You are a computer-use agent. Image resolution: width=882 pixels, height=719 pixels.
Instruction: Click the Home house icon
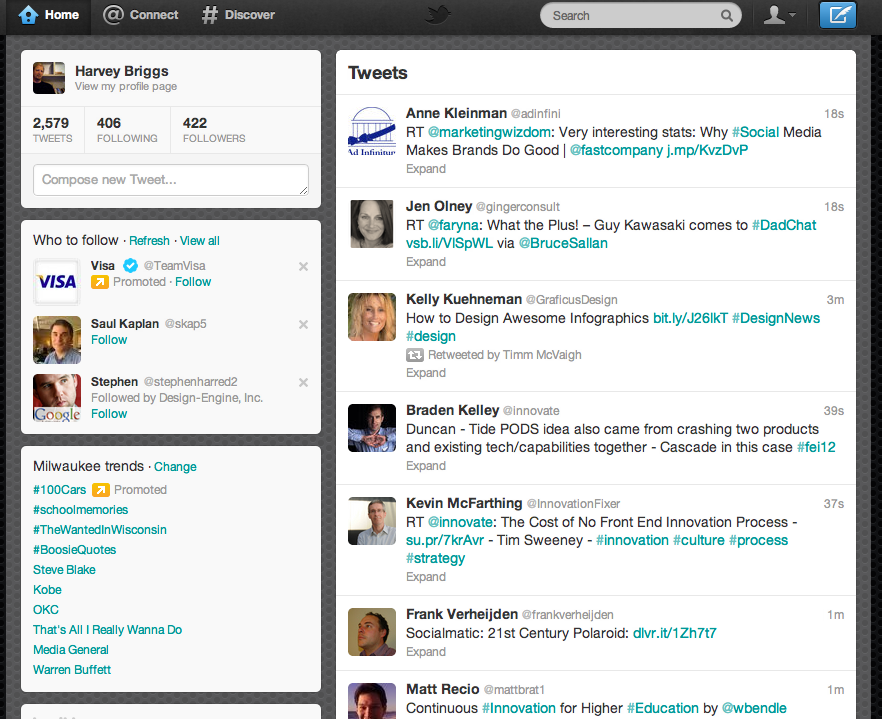pyautogui.click(x=29, y=15)
